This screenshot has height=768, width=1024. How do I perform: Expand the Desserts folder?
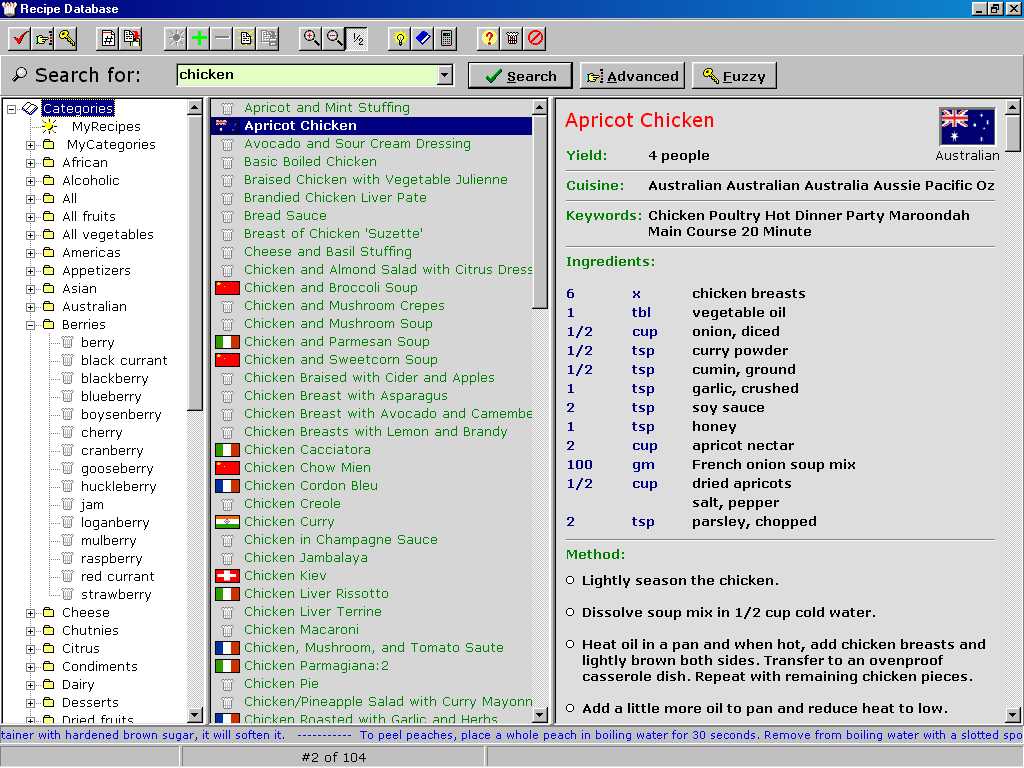[31, 702]
